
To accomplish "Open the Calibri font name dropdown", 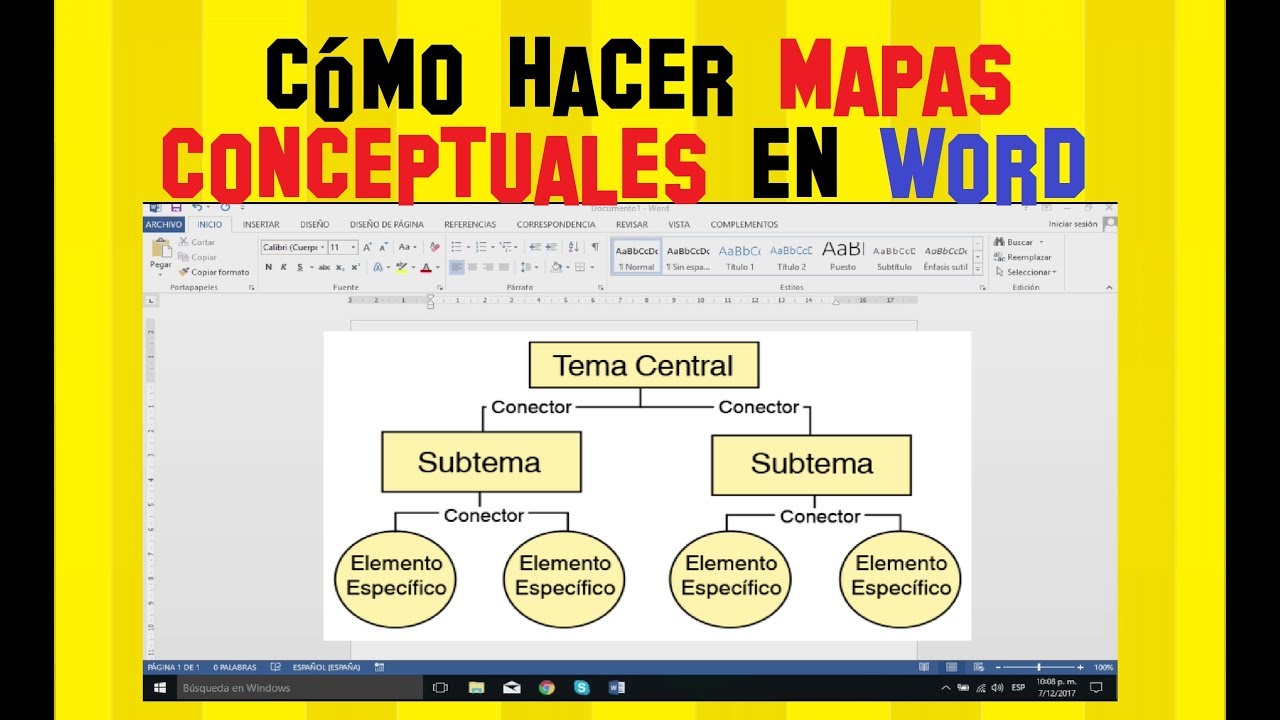I will tap(322, 247).
